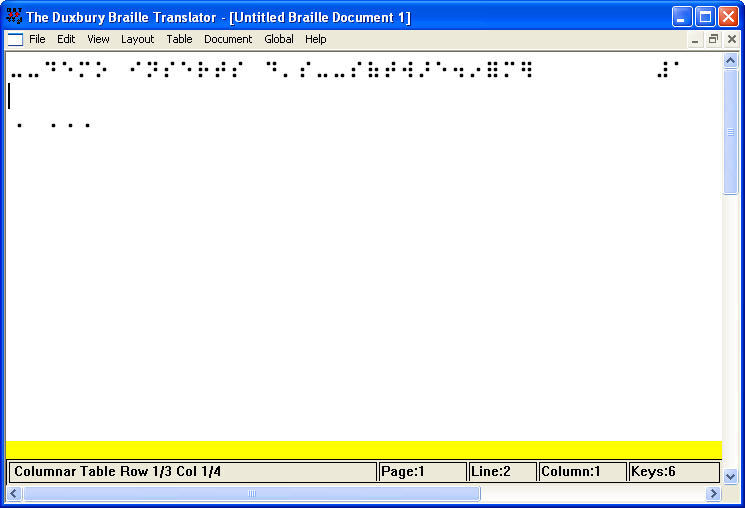This screenshot has width=745, height=508.
Task: Click the vertical scrollbar thumb
Action: pos(730,132)
